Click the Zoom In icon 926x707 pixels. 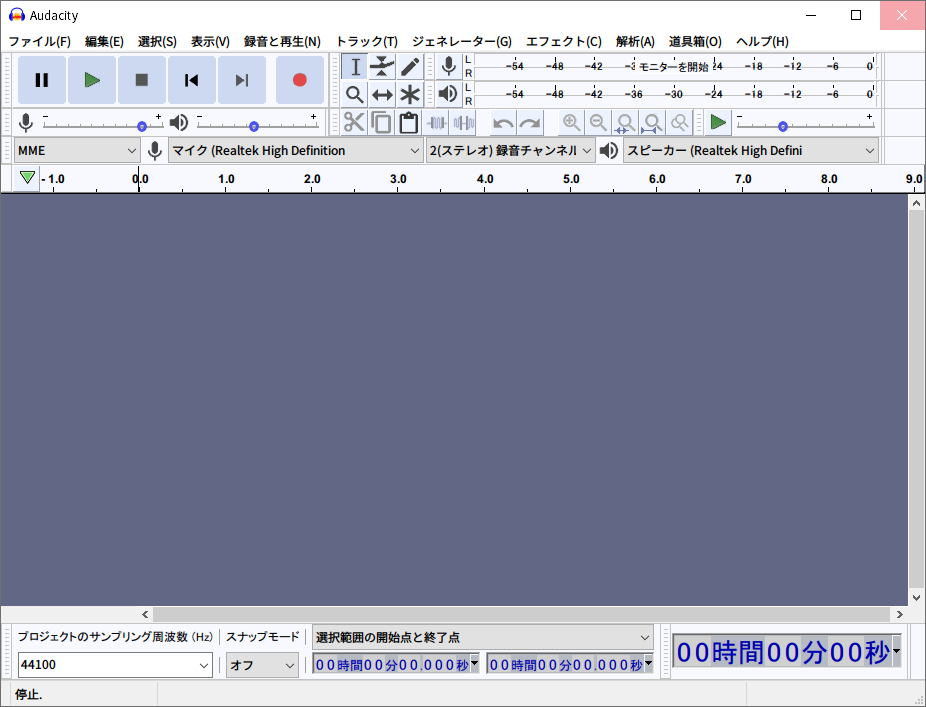tap(571, 123)
